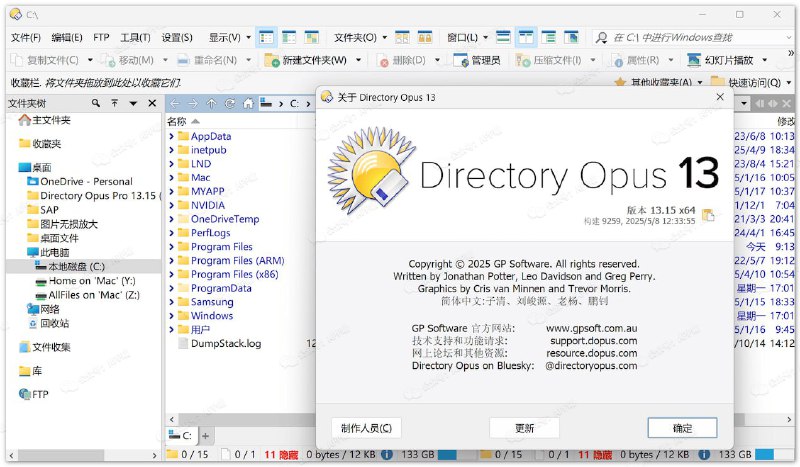
Task: Click the Up arrow navigation icon
Action: (211, 103)
